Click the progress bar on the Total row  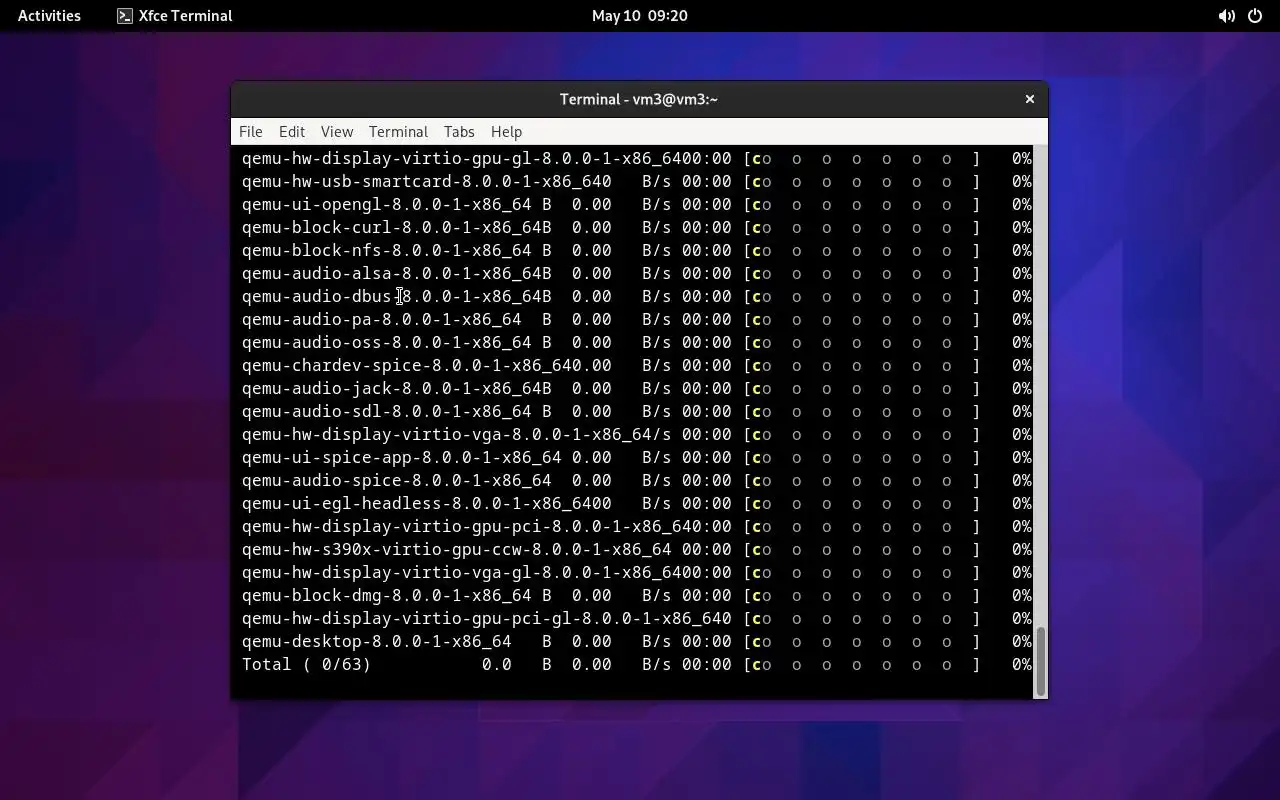click(x=862, y=665)
